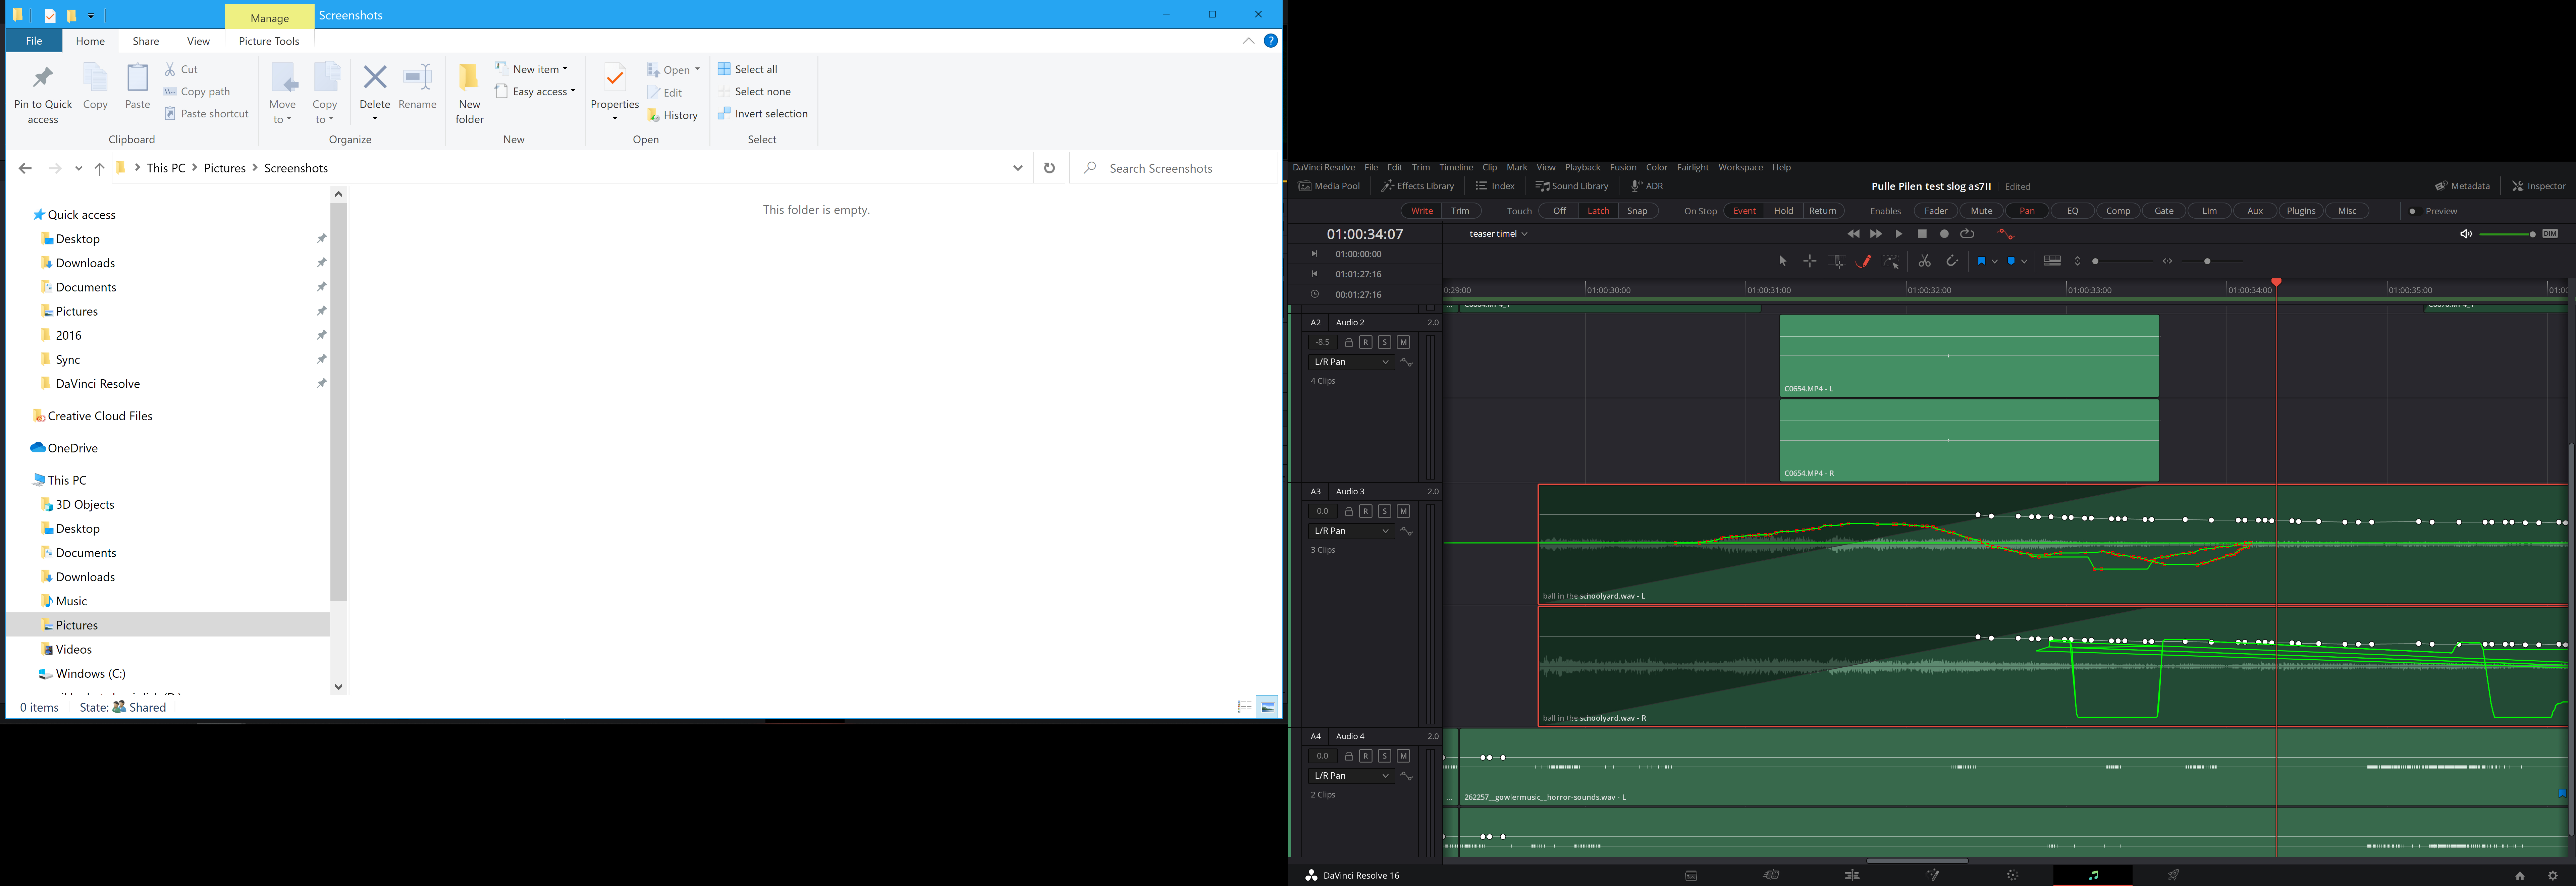Open Picture Tools tab in Explorer
Image resolution: width=2576 pixels, height=886 pixels.
269,41
